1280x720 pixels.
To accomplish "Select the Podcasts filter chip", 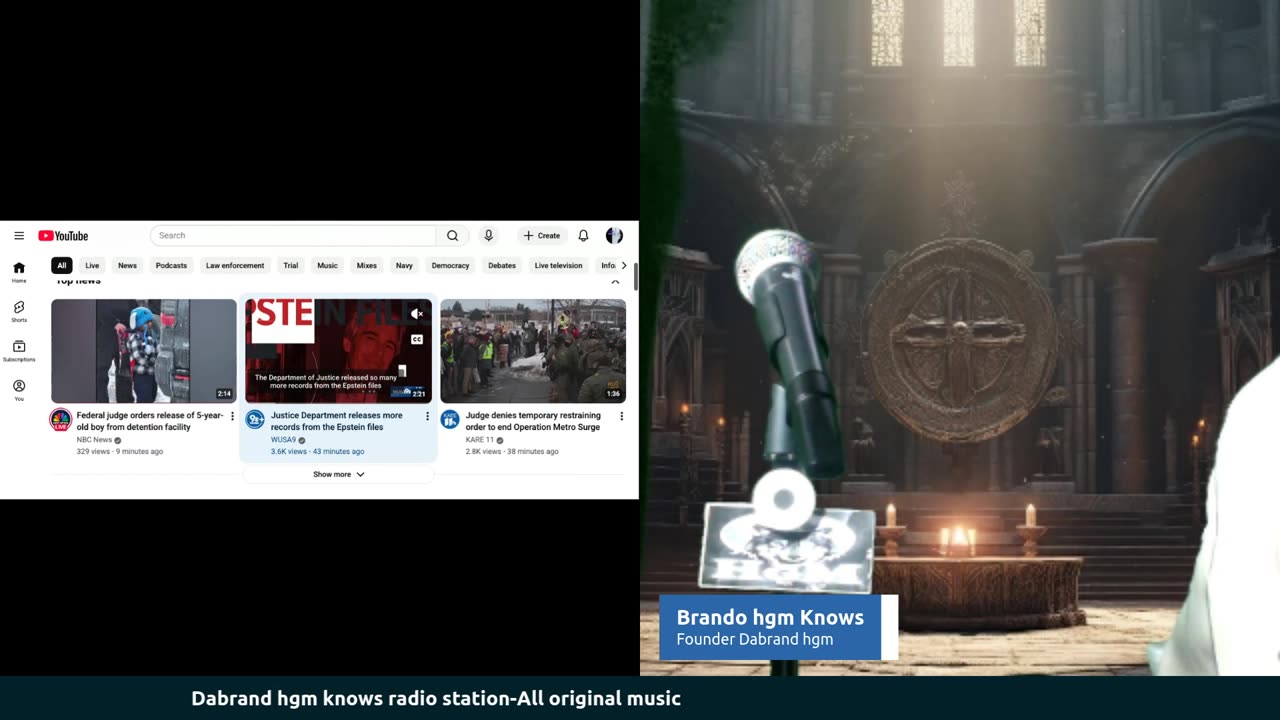I will pyautogui.click(x=171, y=266).
